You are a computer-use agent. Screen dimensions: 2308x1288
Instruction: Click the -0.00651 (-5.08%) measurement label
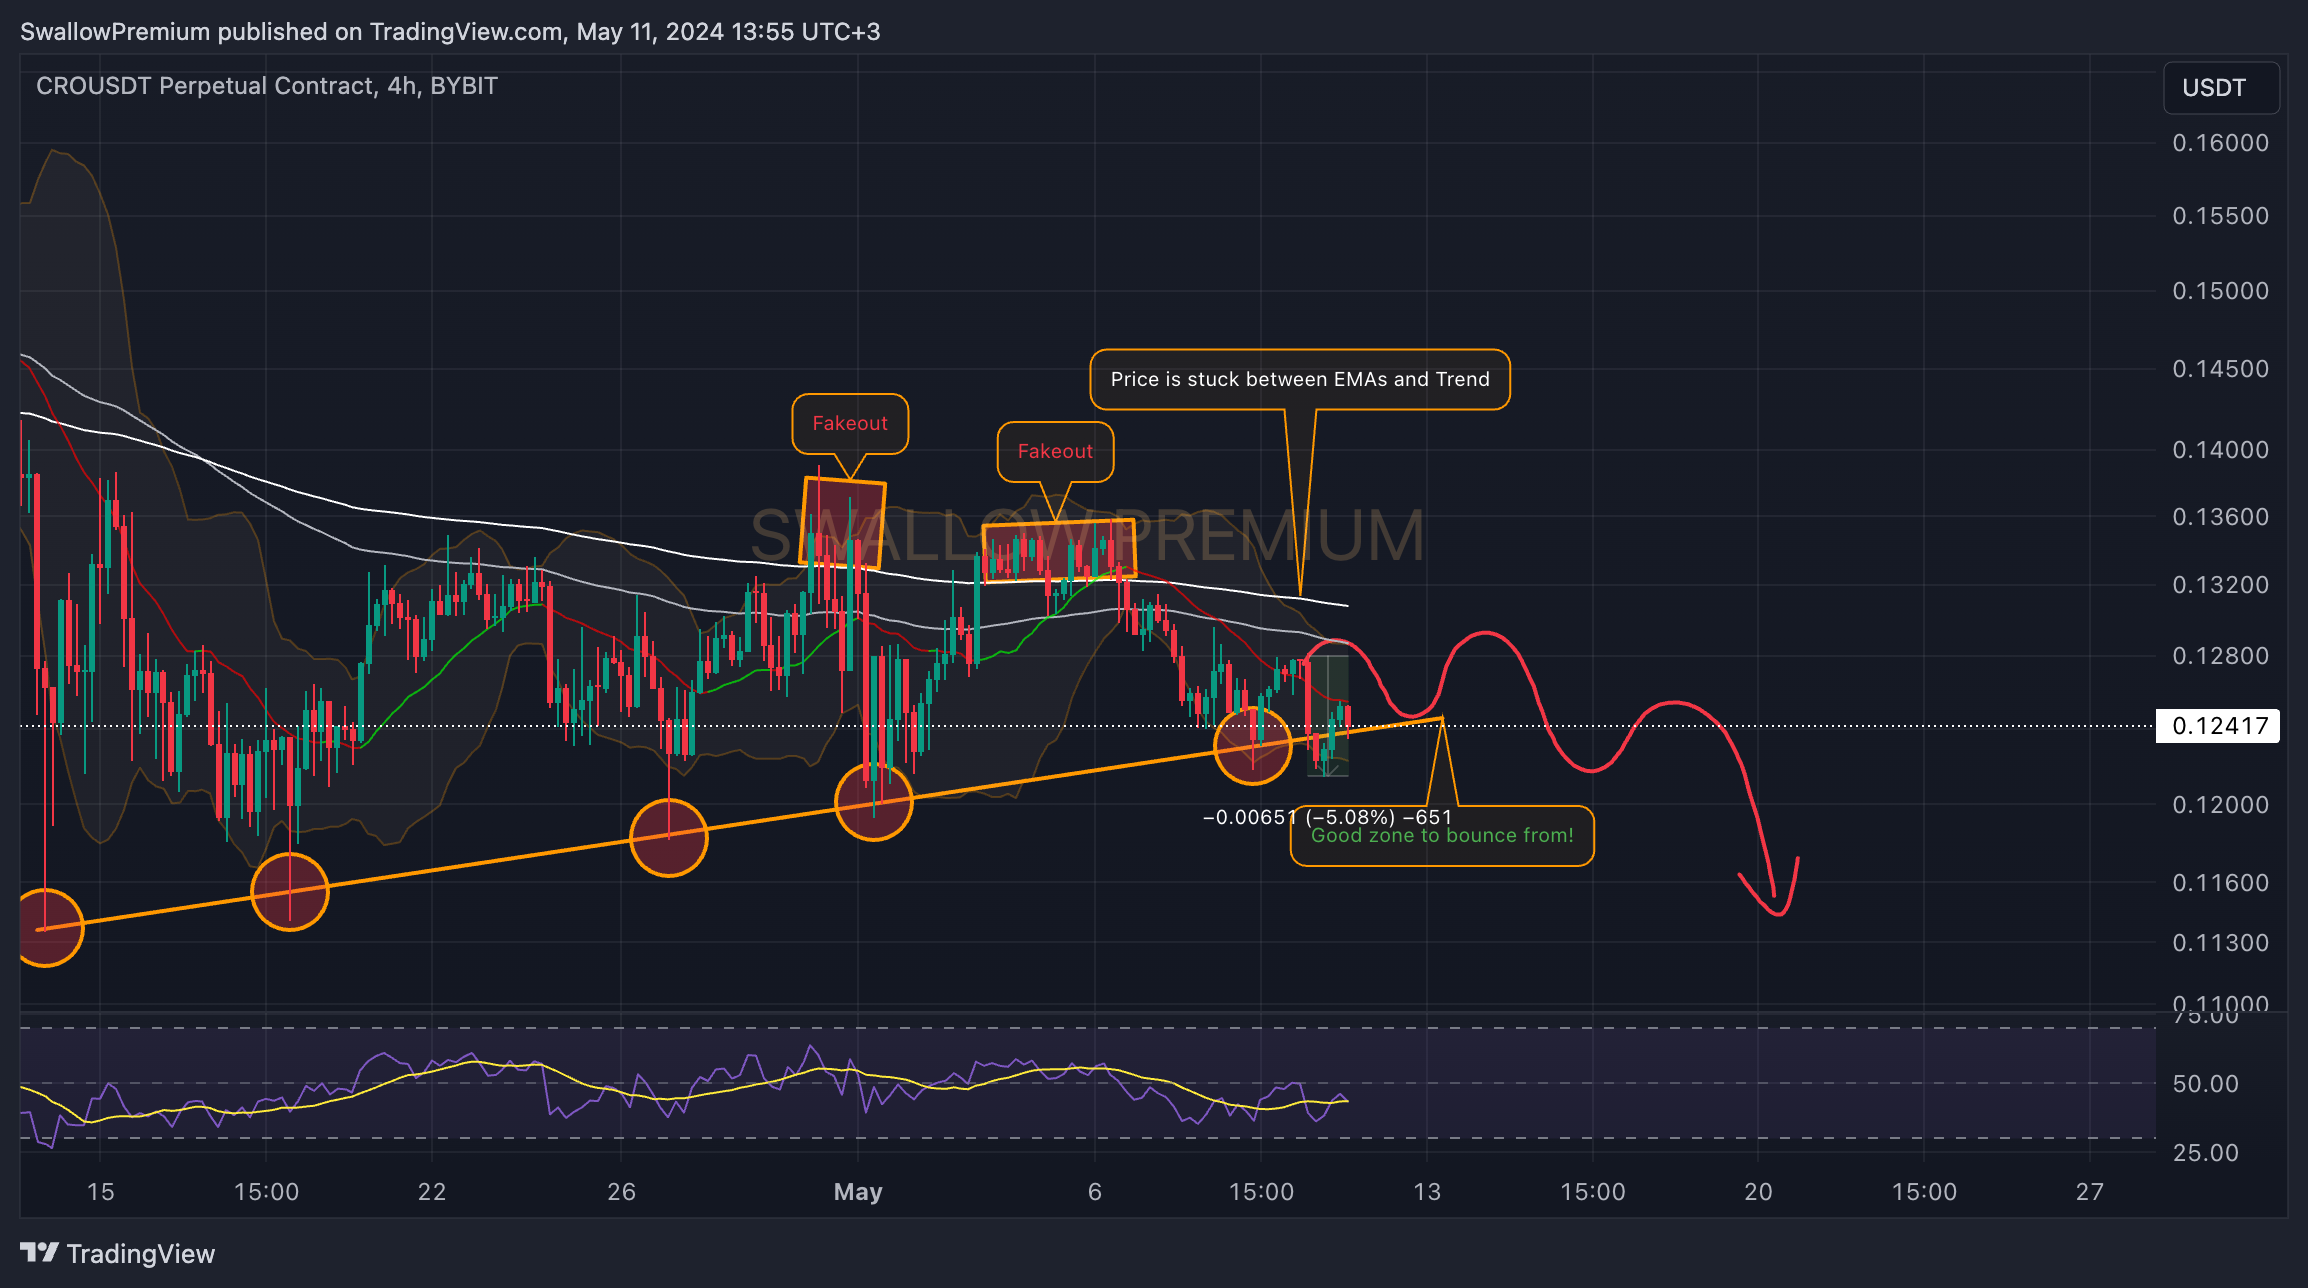tap(1327, 817)
